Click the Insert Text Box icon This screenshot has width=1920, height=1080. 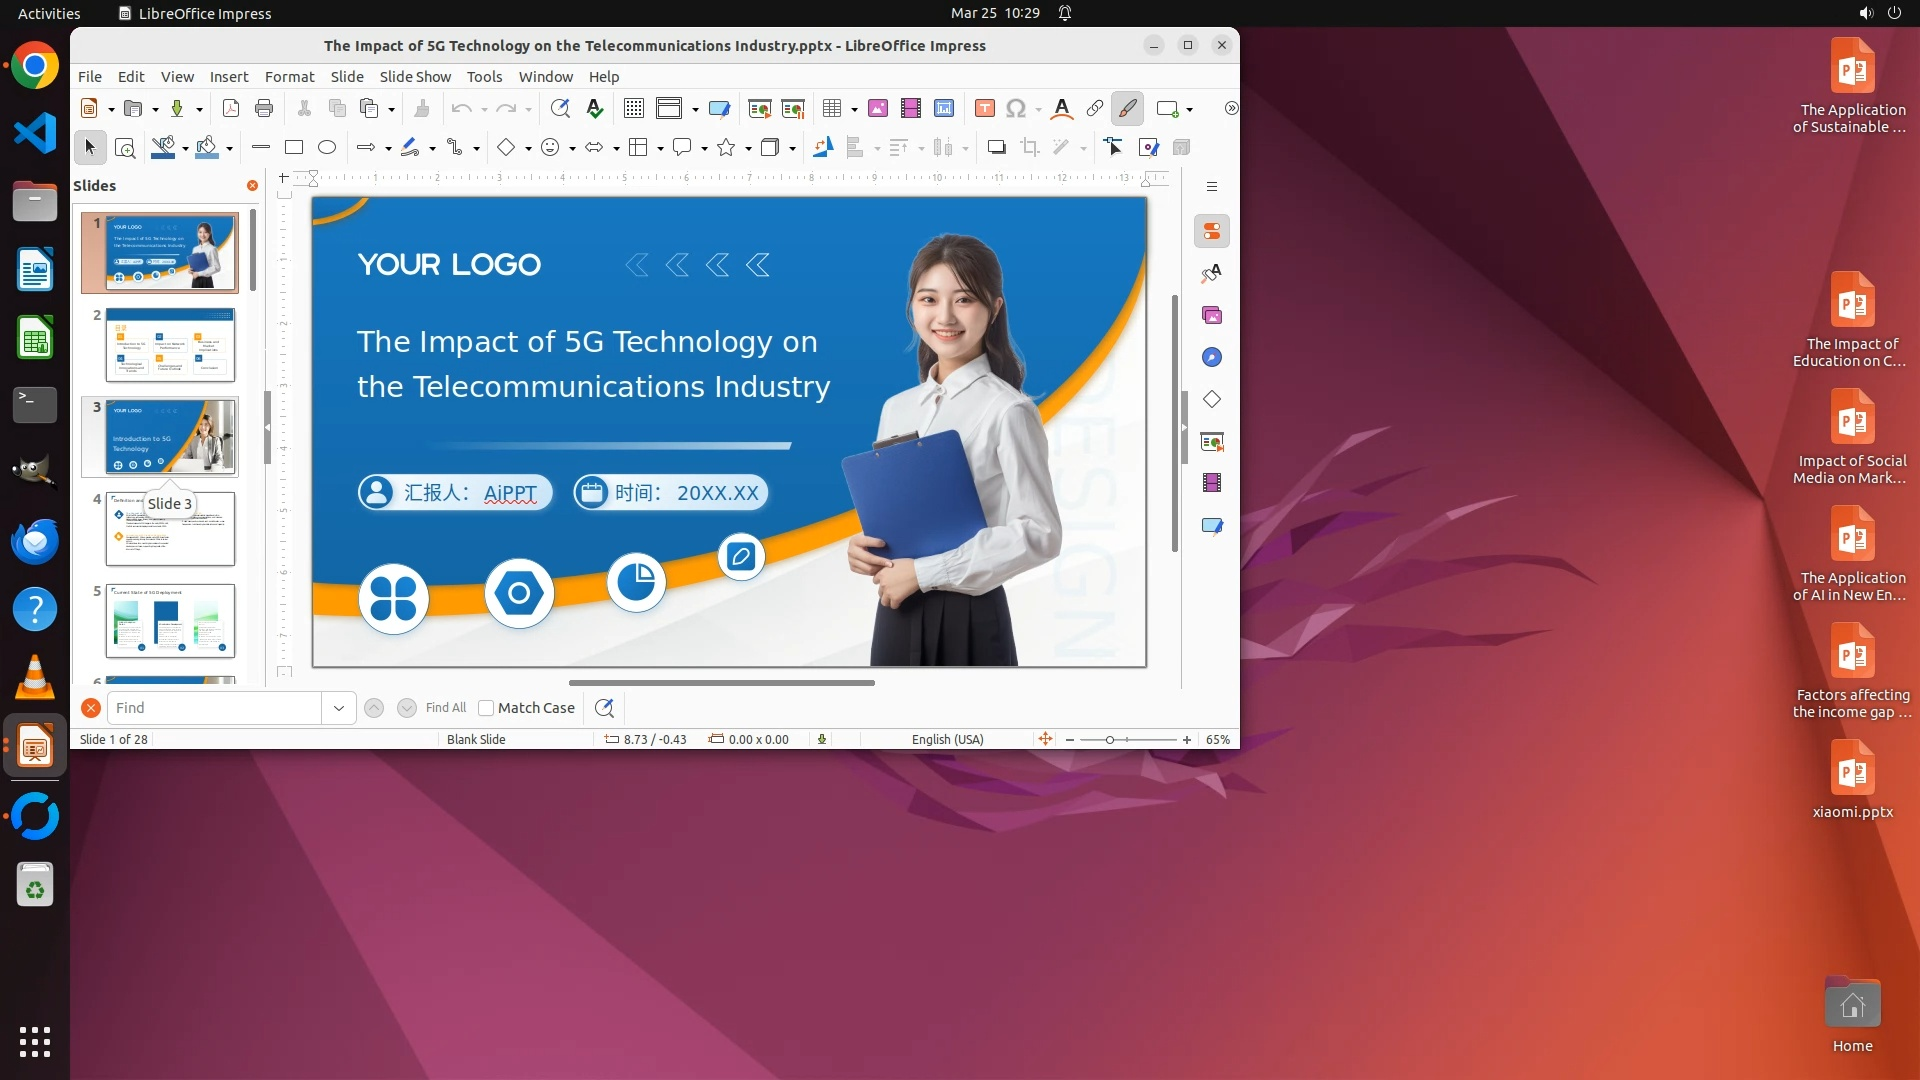pos(985,108)
